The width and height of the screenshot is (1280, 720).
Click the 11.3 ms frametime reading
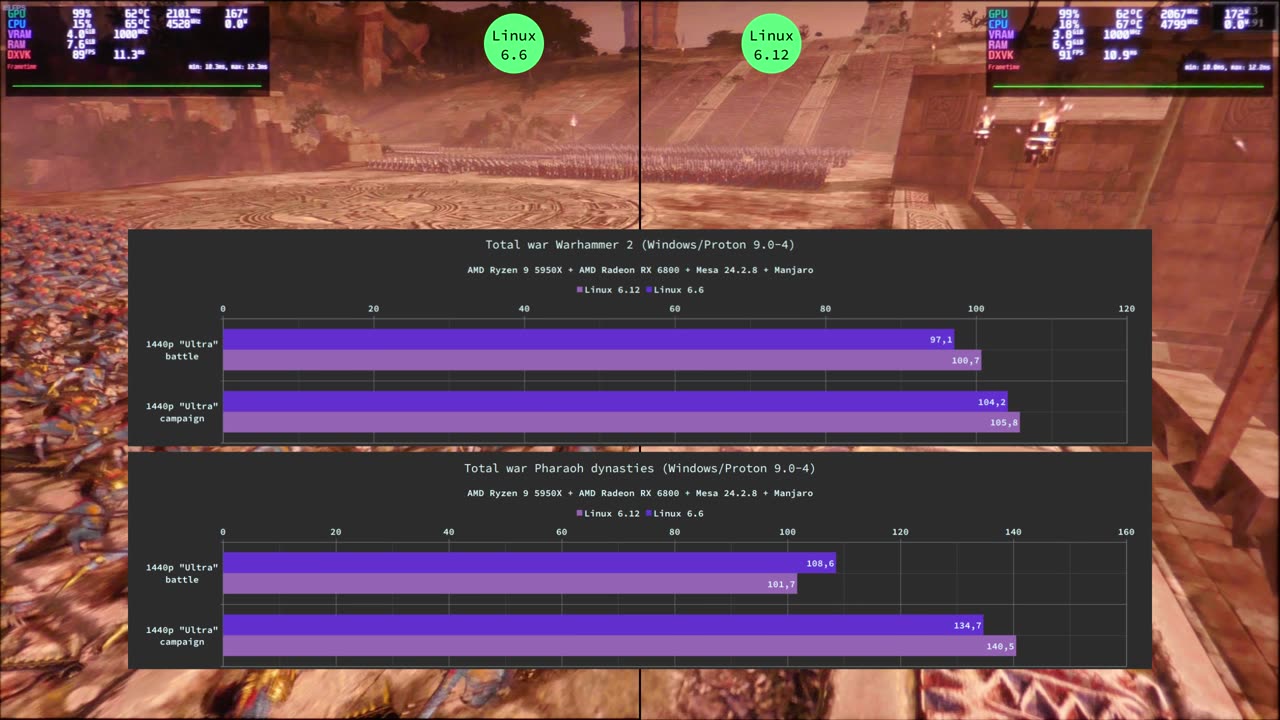pyautogui.click(x=129, y=54)
